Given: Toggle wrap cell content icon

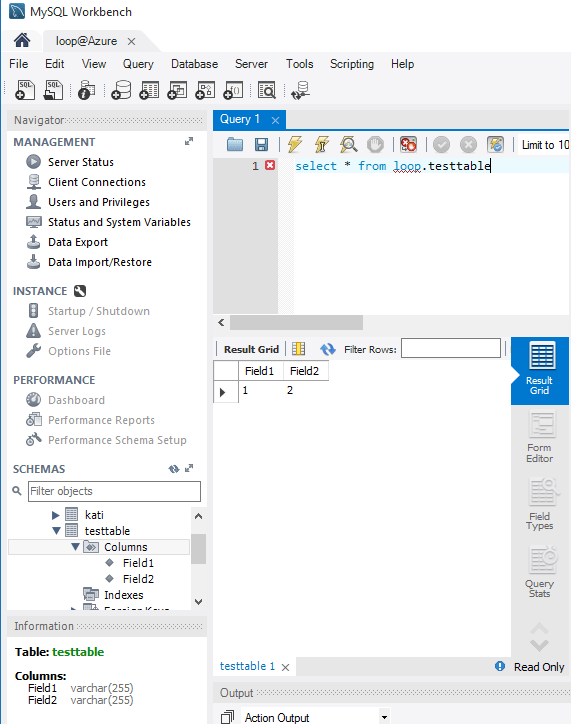Looking at the screenshot, I should point(299,349).
